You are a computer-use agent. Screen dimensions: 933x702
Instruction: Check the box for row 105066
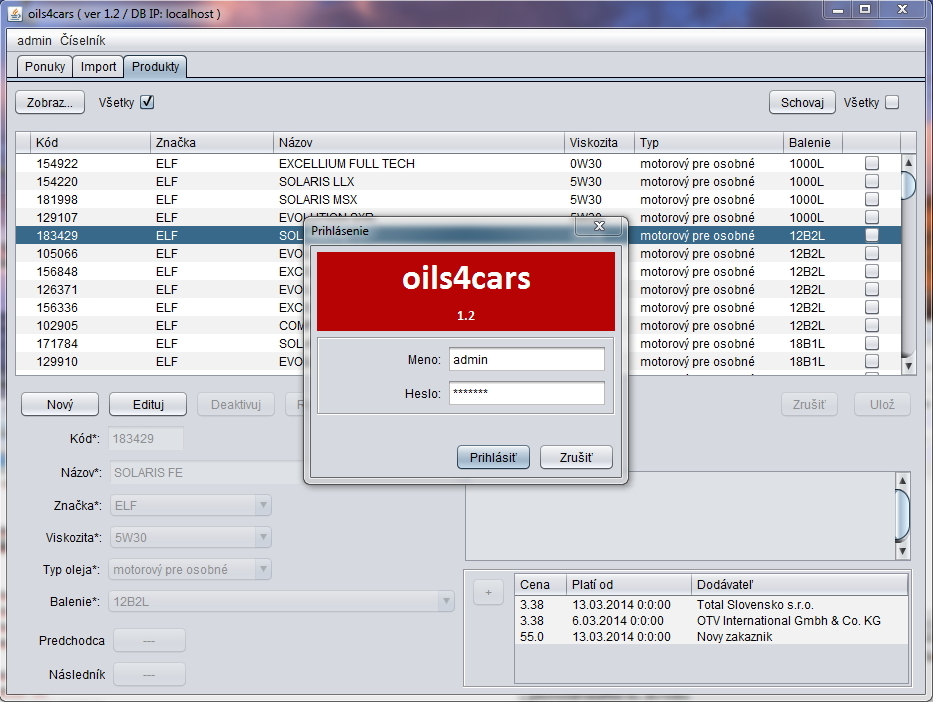[x=872, y=253]
